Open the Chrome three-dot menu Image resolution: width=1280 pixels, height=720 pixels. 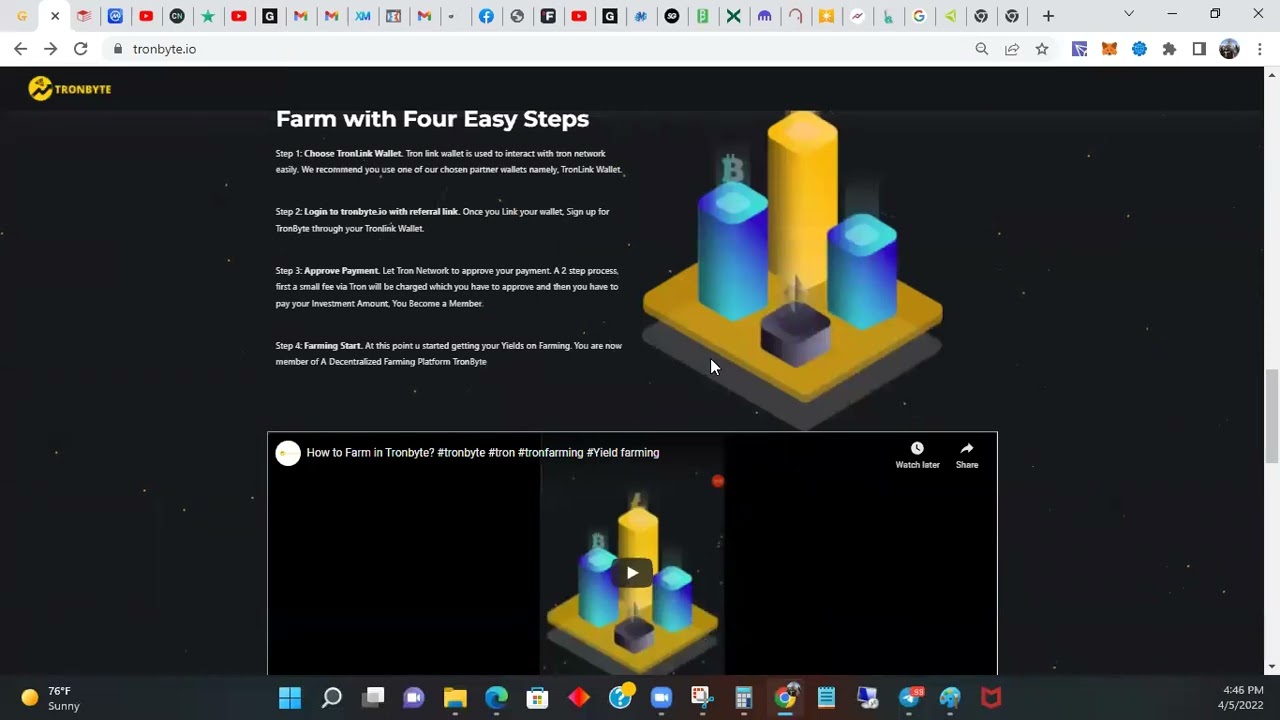(1259, 49)
